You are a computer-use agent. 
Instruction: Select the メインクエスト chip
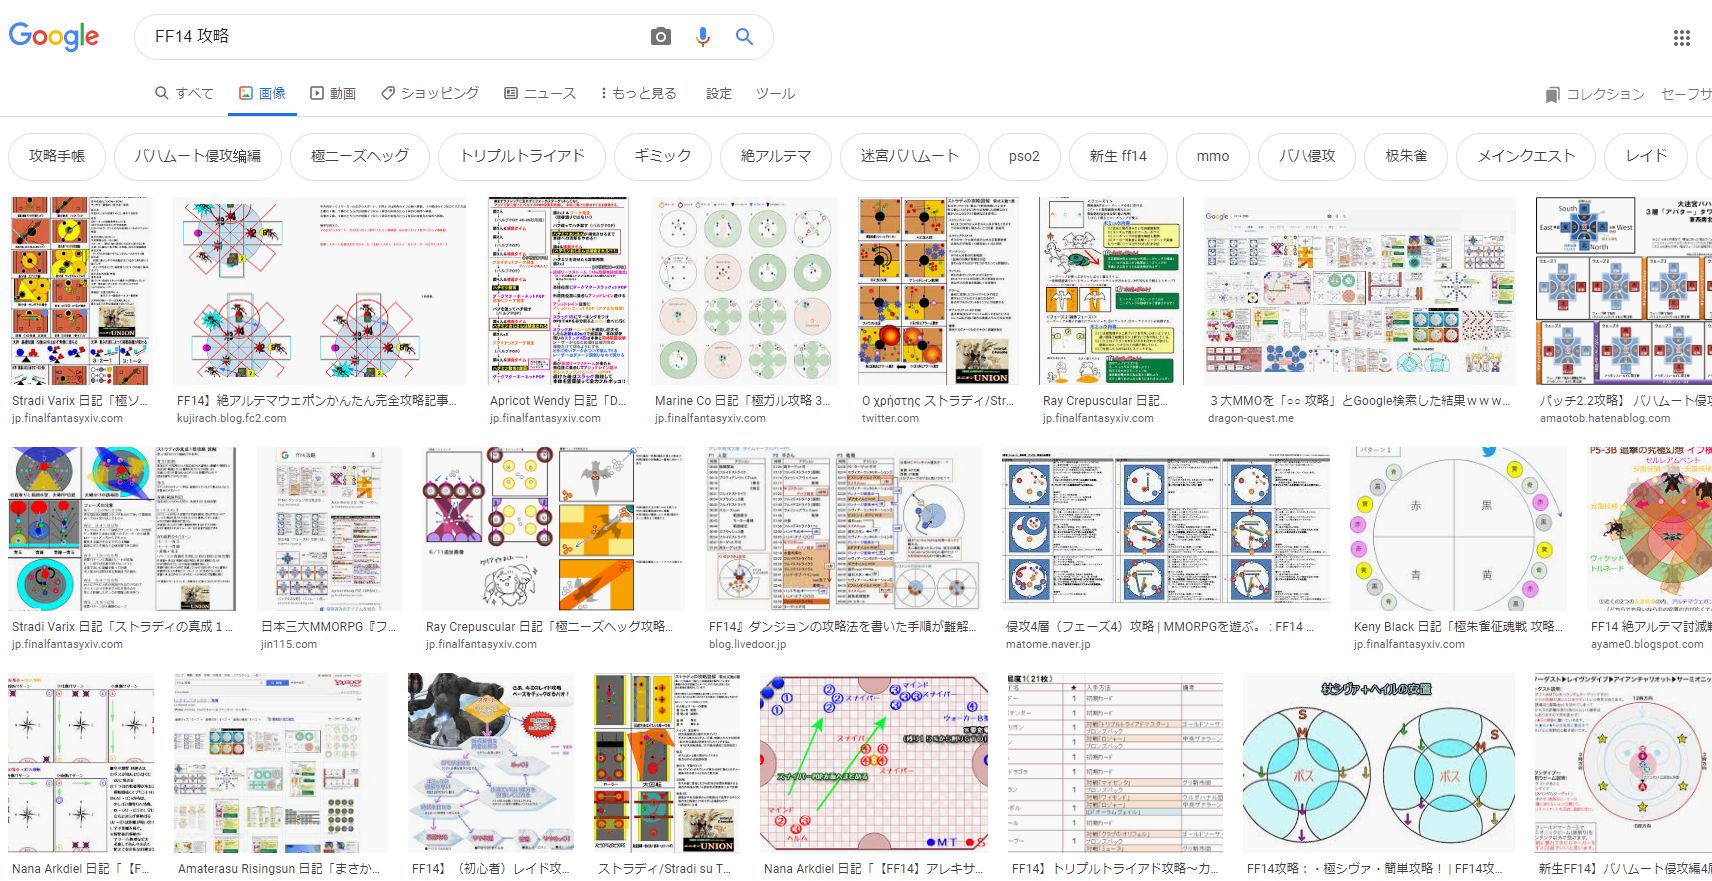click(1526, 156)
